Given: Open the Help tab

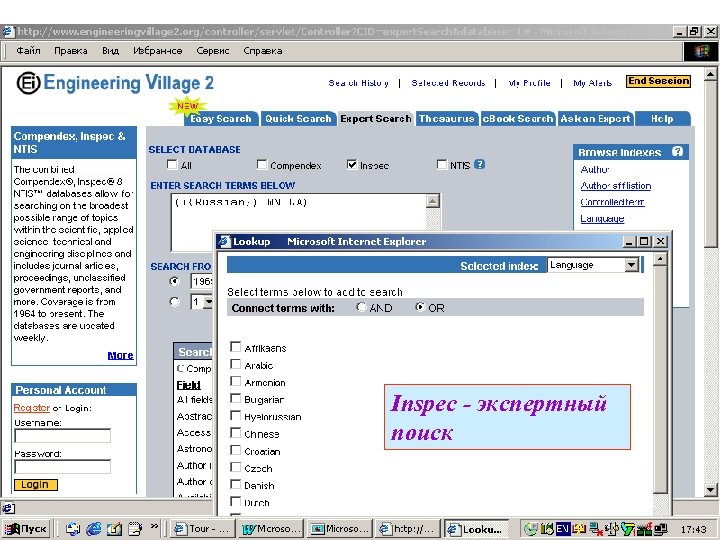Looking at the screenshot, I should pyautogui.click(x=662, y=119).
